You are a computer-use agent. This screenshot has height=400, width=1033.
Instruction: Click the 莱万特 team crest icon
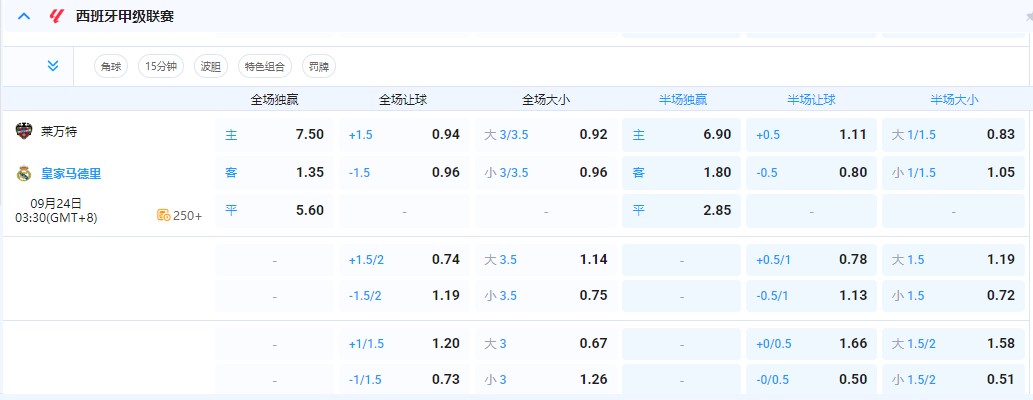pos(24,131)
